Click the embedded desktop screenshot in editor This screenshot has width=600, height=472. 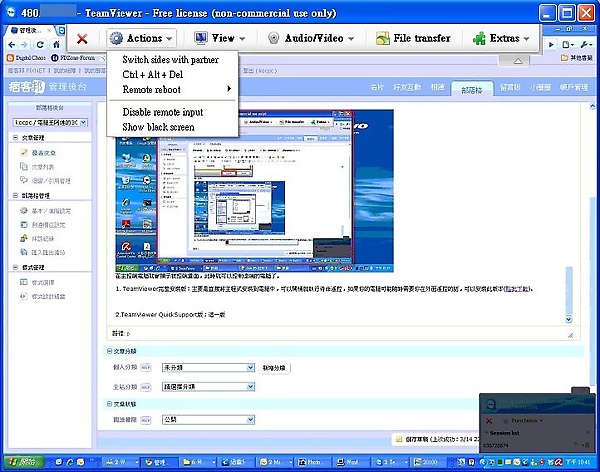point(254,191)
